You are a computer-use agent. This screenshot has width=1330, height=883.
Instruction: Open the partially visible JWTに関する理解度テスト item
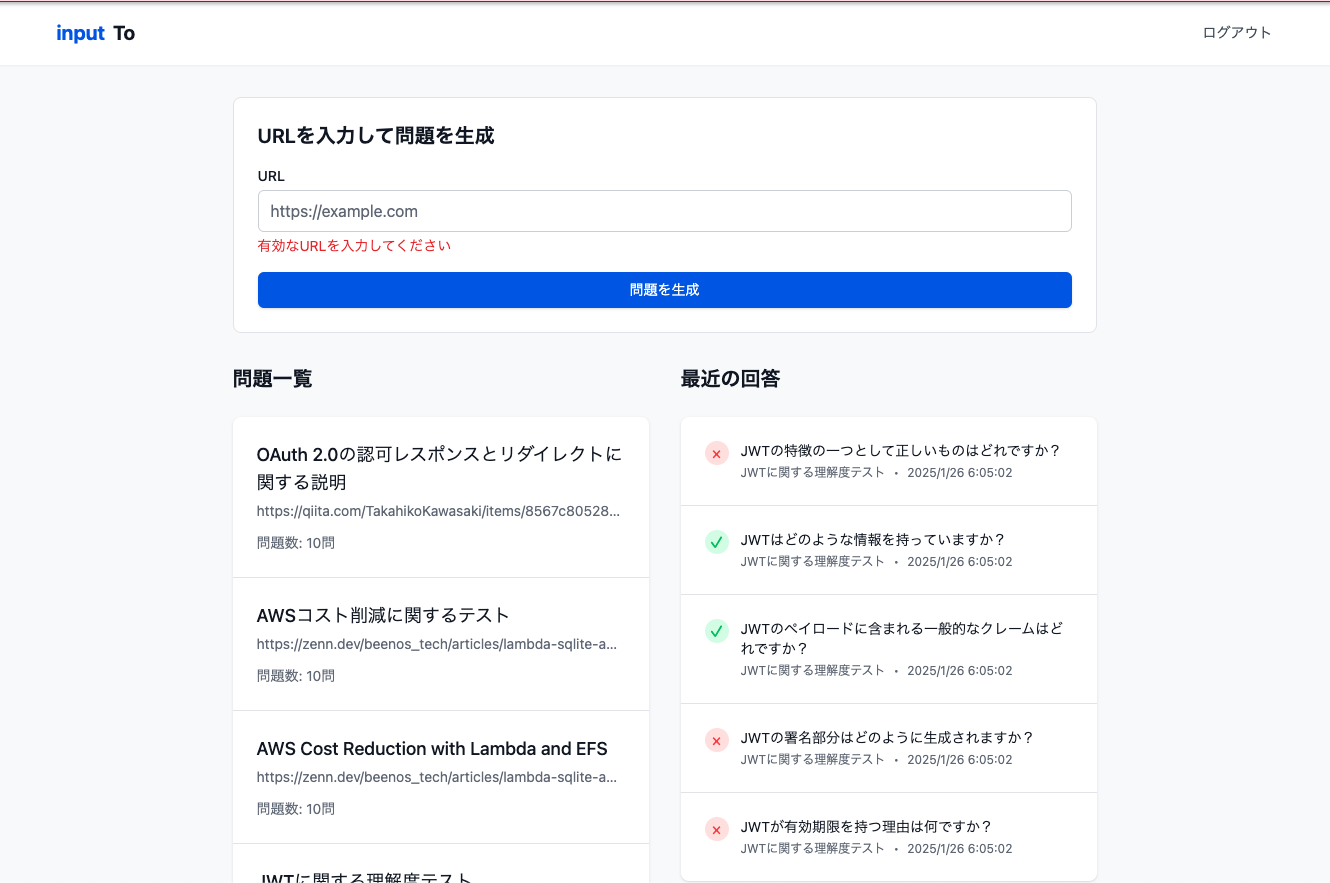(364, 876)
